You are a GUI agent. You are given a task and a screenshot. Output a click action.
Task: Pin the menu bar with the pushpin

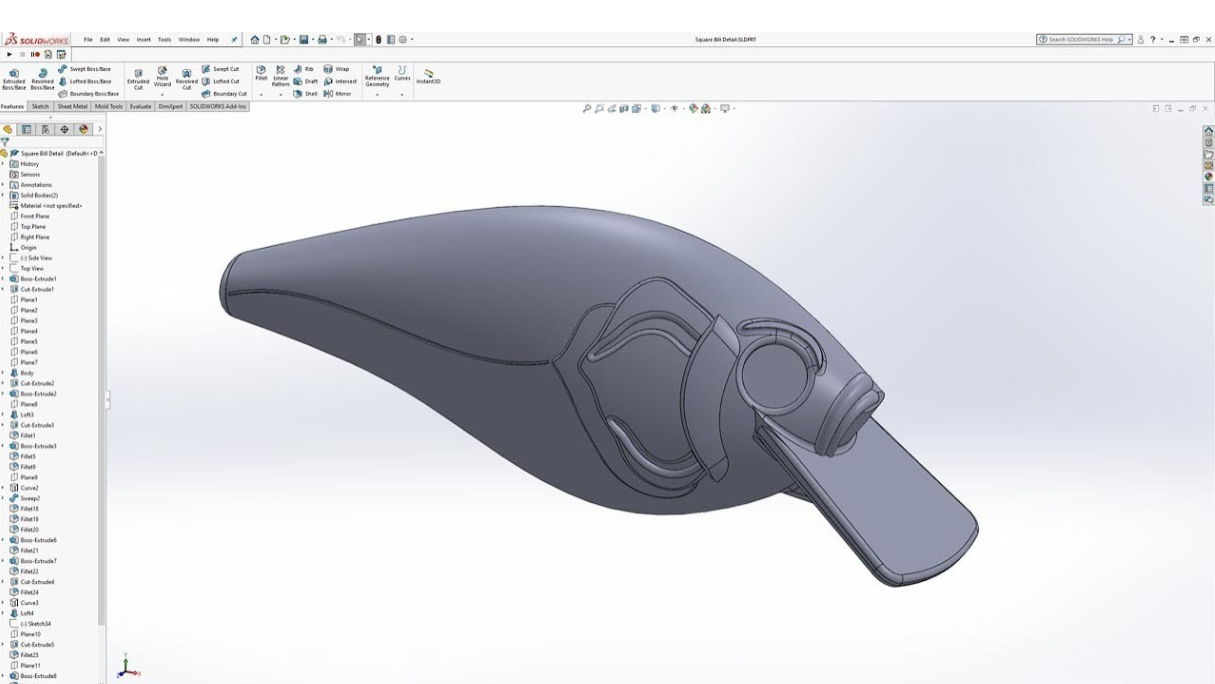tap(234, 40)
